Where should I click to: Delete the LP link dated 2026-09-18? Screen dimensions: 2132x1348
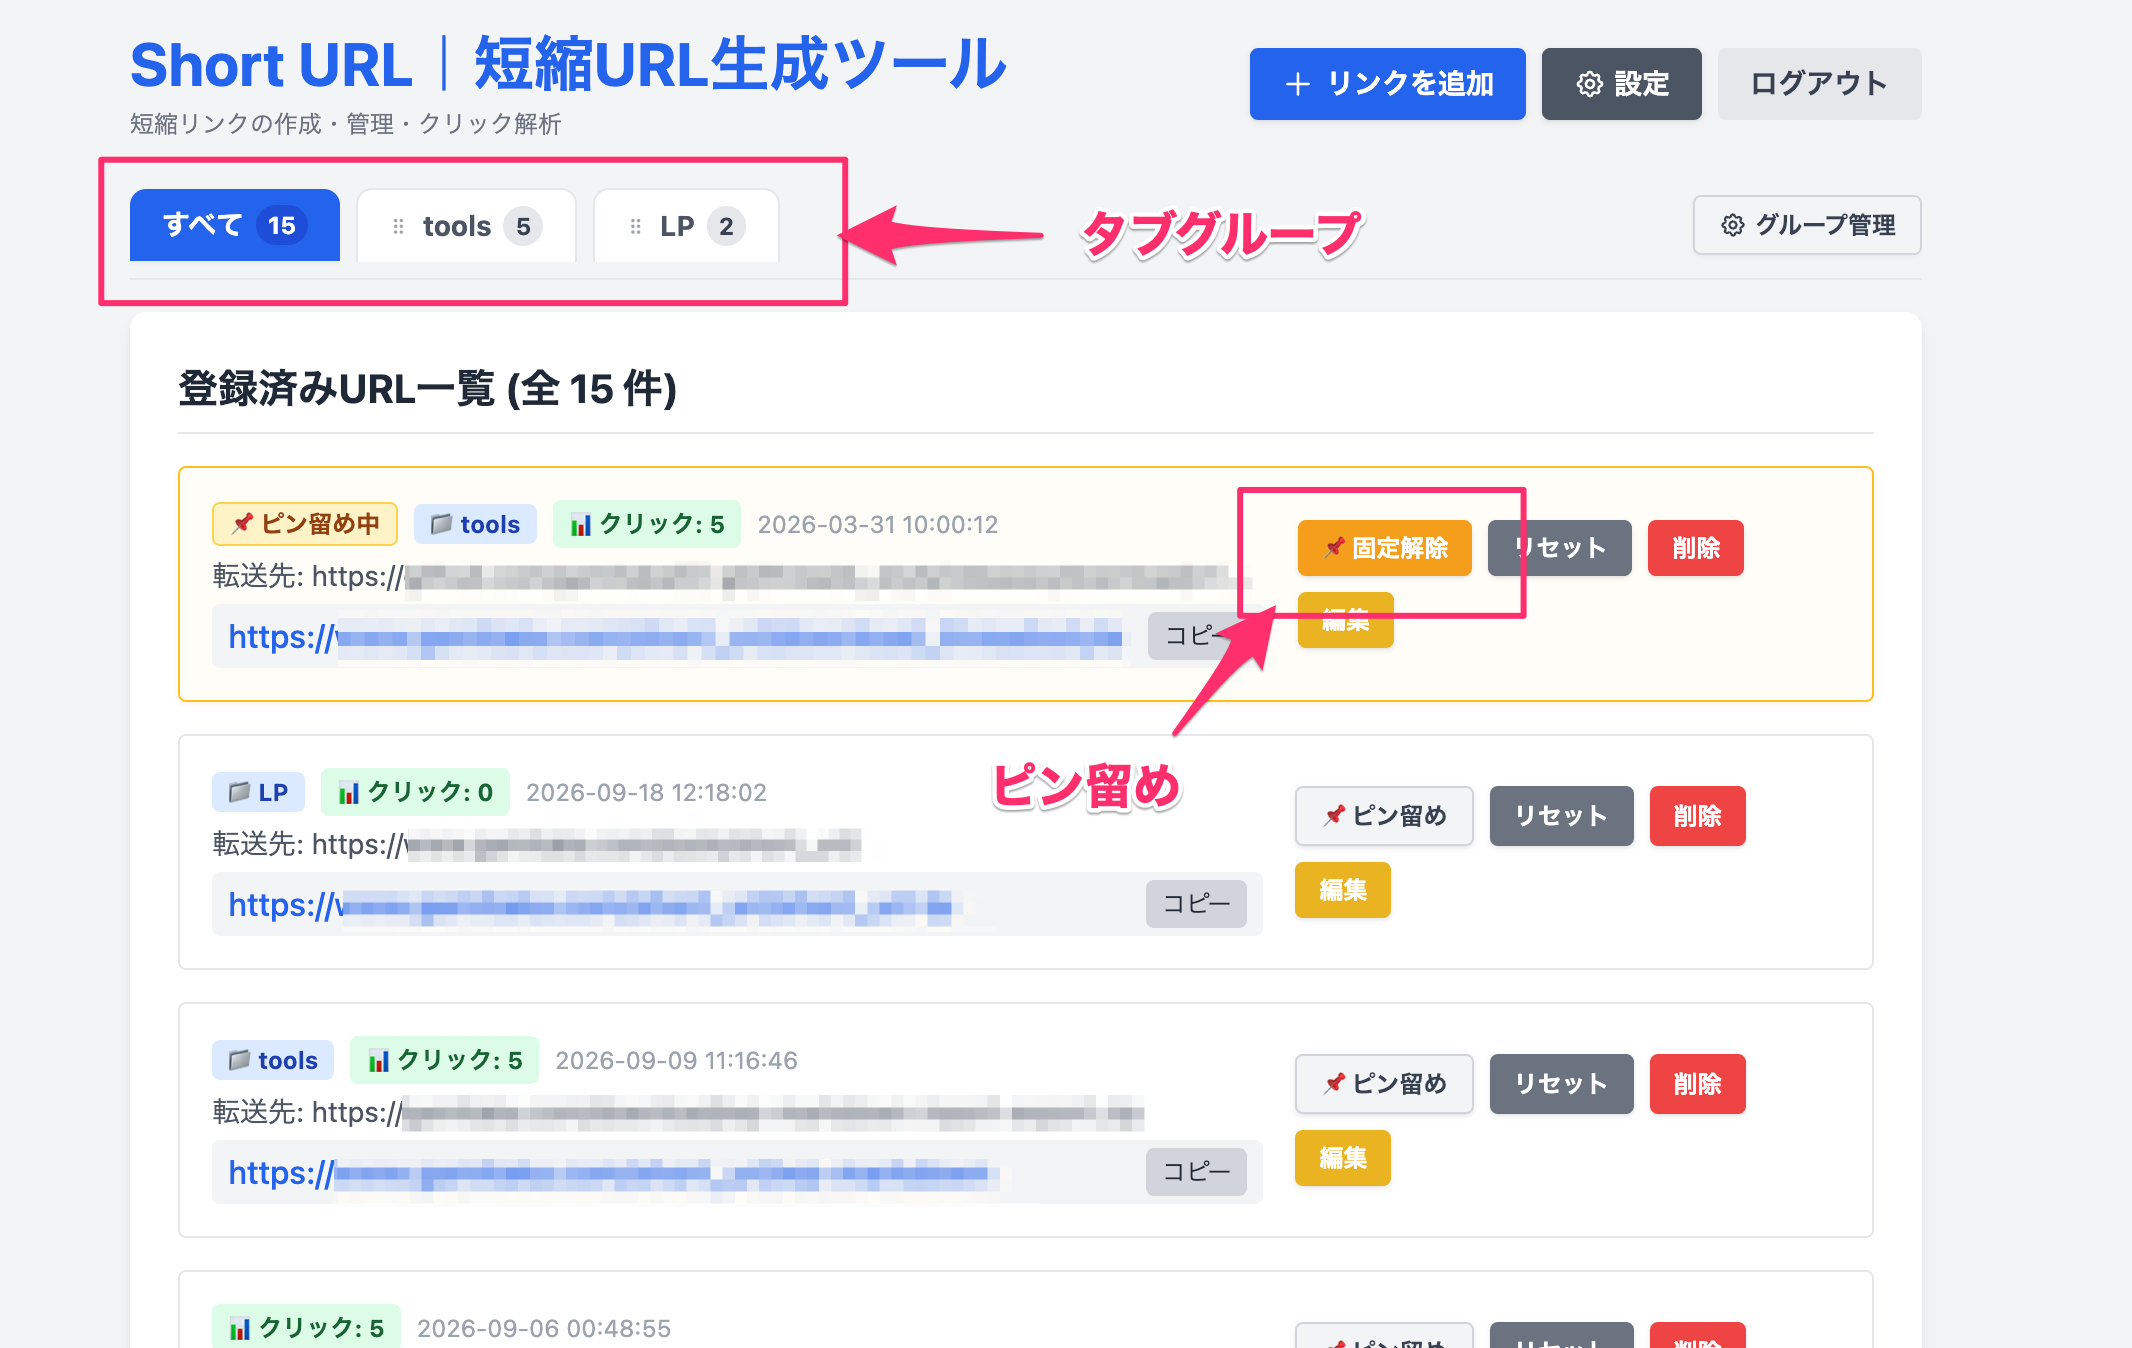1698,816
